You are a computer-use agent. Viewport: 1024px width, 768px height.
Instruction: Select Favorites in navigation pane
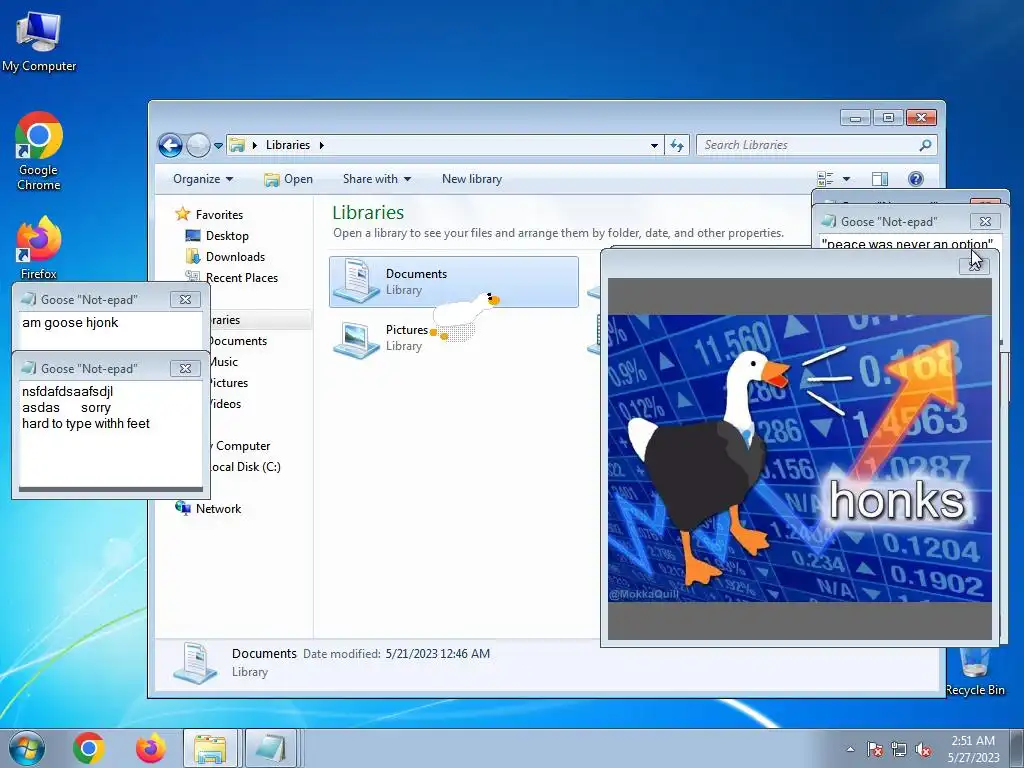point(219,214)
